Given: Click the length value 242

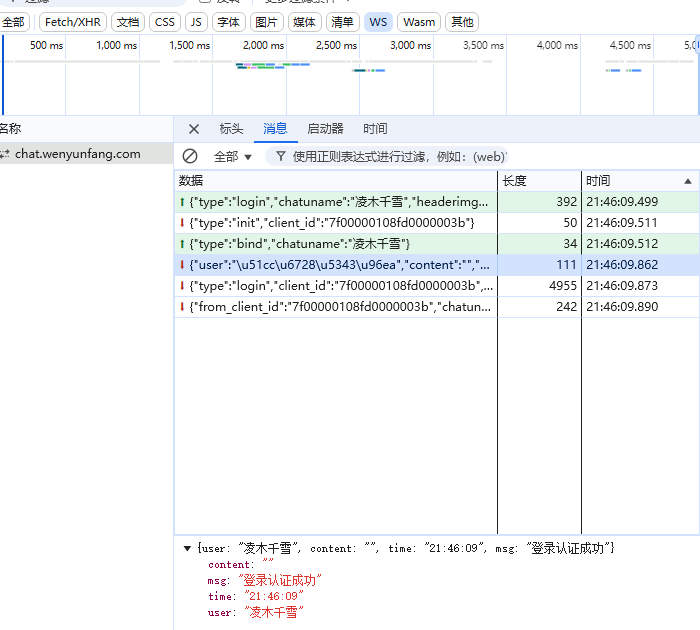Looking at the screenshot, I should tap(567, 307).
